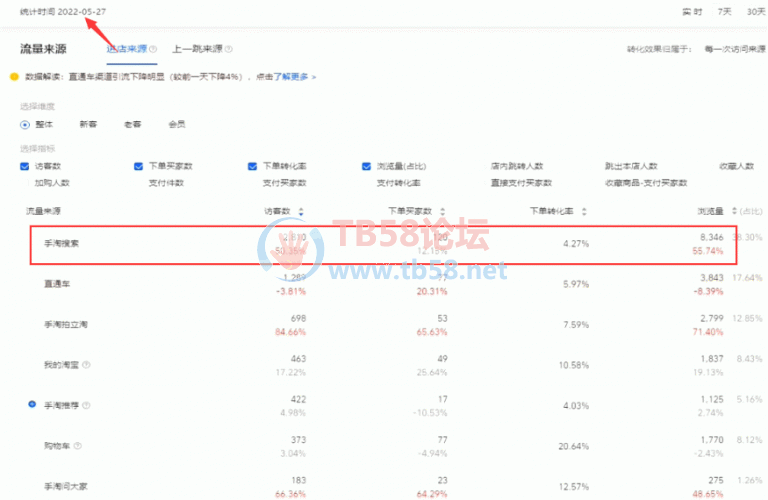Click help icon next to 手淘推荐
The height and width of the screenshot is (500, 768).
point(89,406)
